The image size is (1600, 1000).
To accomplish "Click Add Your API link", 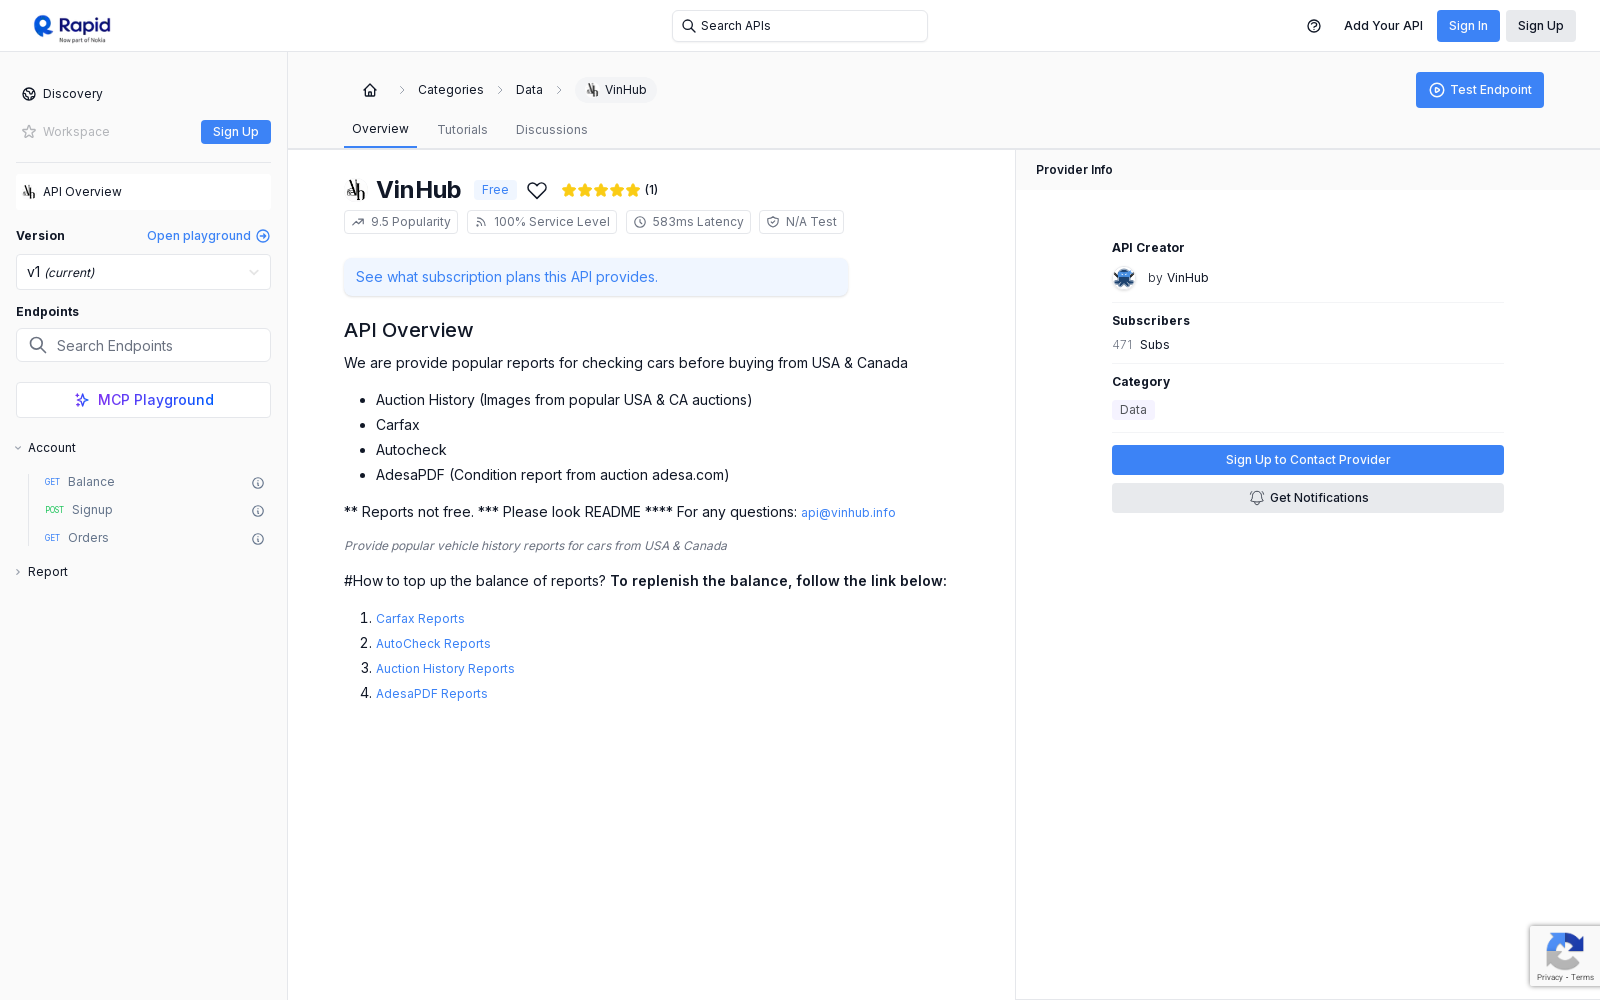I will tap(1383, 26).
